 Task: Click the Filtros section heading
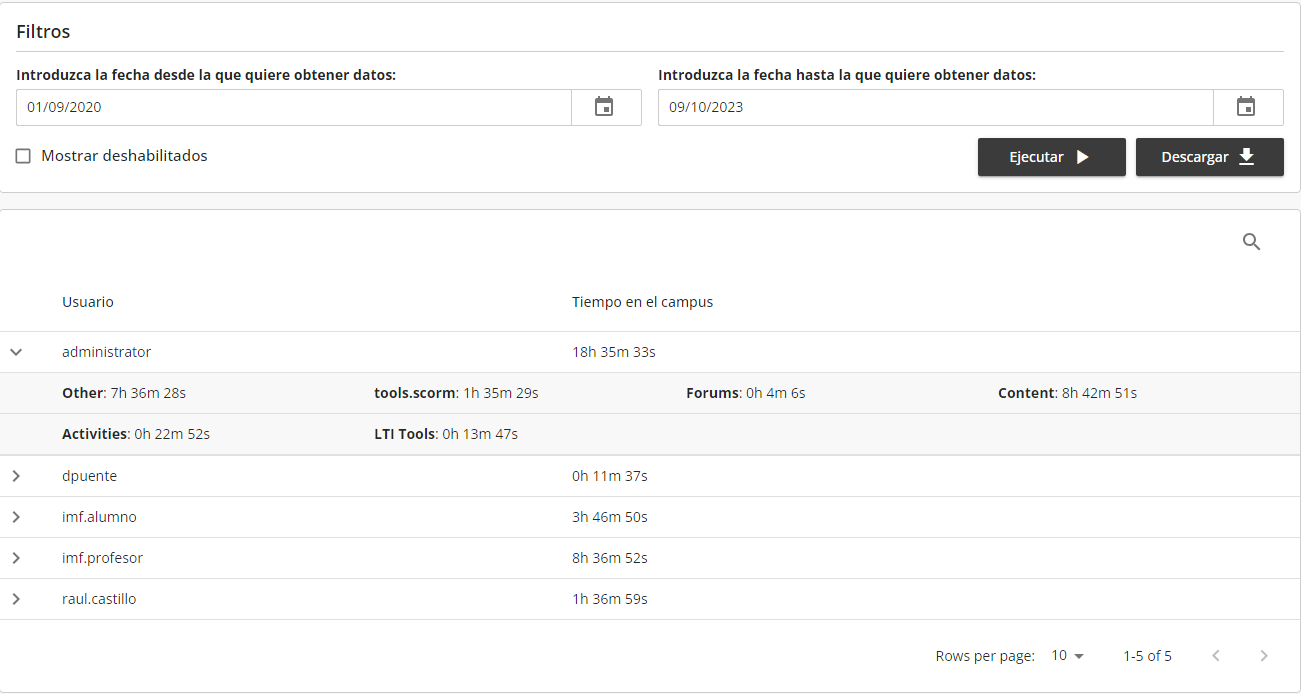click(x=43, y=32)
